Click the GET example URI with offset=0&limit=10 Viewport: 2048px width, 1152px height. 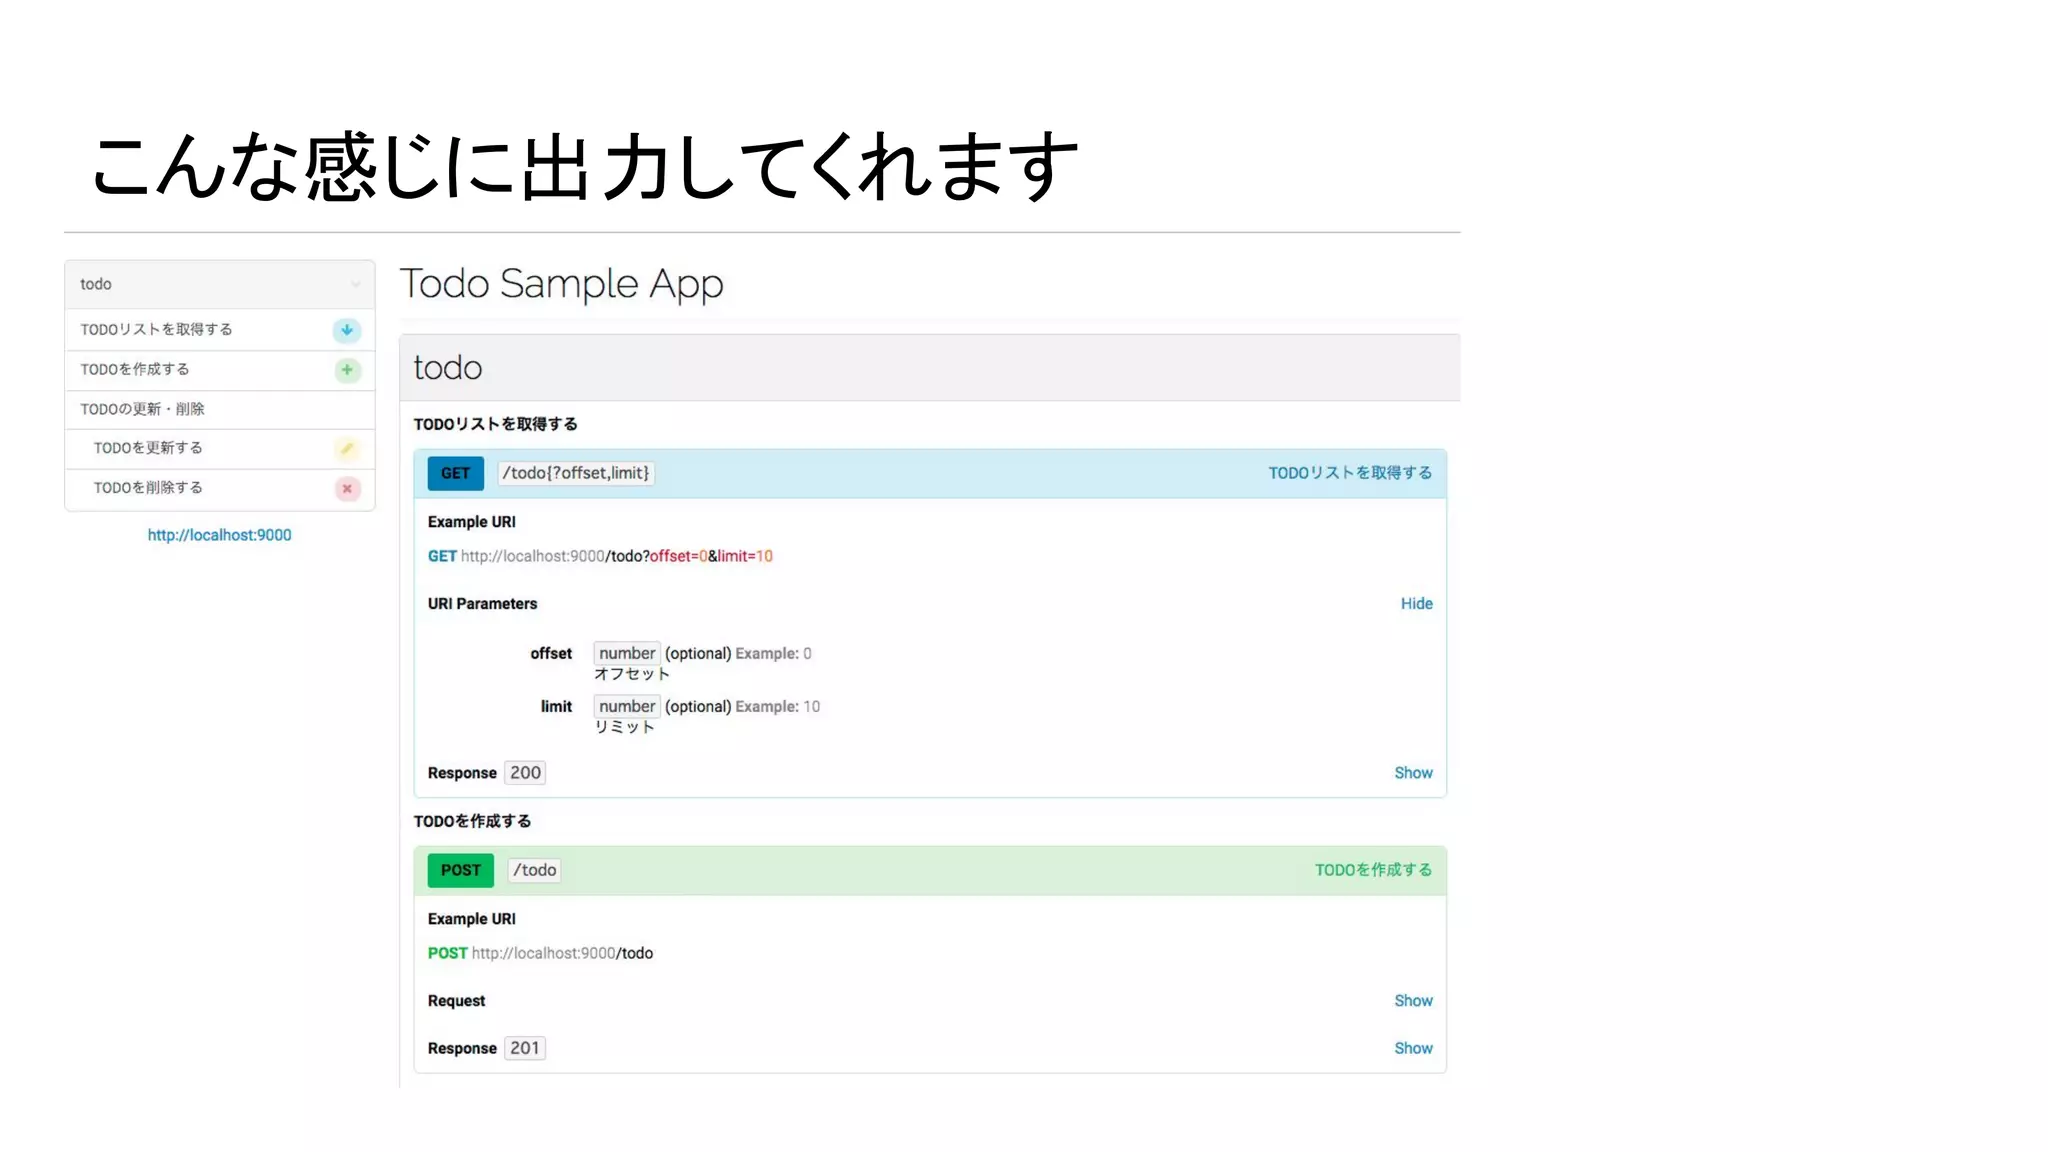click(600, 556)
